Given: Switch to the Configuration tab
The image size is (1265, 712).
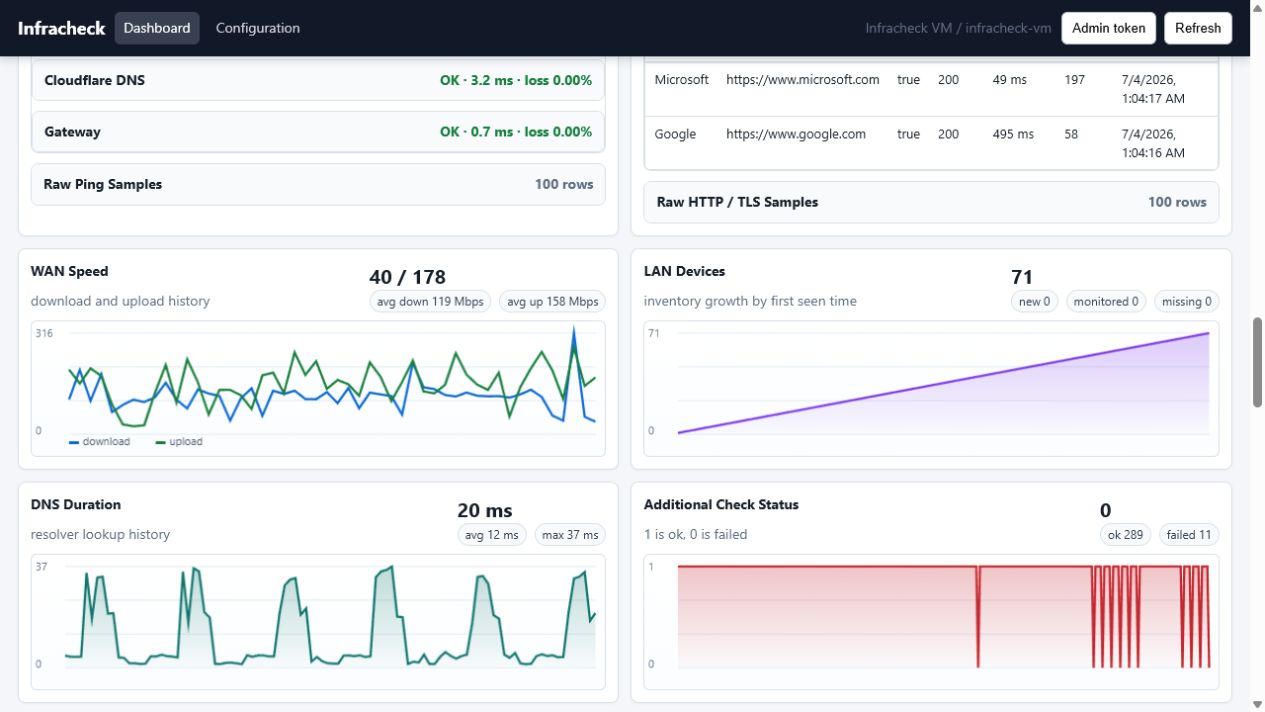Looking at the screenshot, I should (258, 28).
